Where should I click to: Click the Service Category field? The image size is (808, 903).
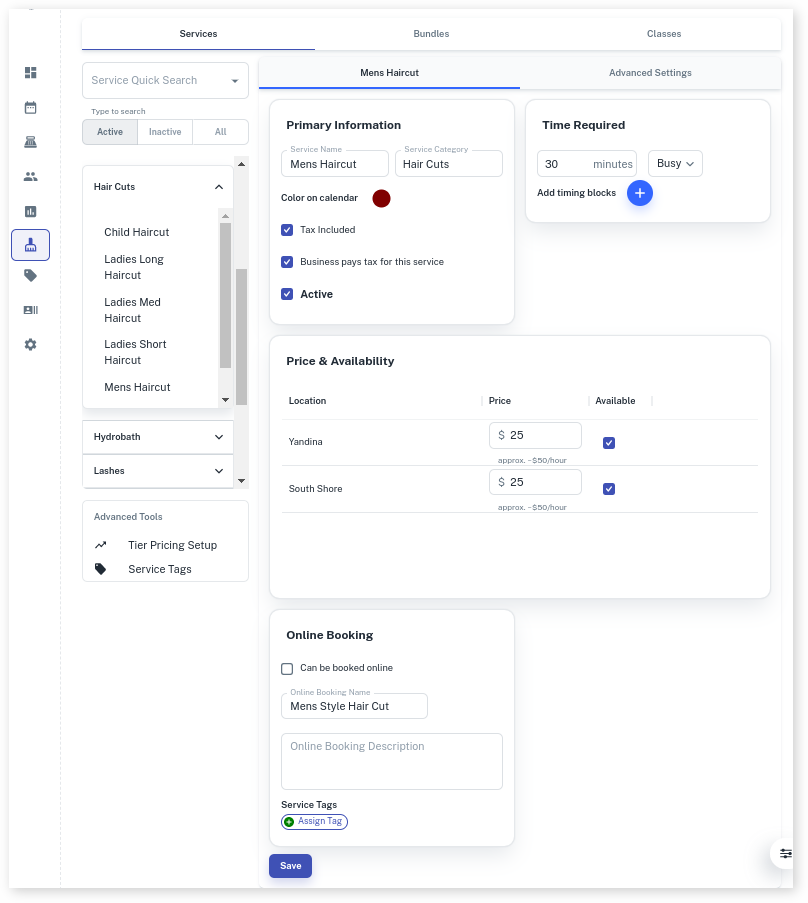(x=449, y=164)
